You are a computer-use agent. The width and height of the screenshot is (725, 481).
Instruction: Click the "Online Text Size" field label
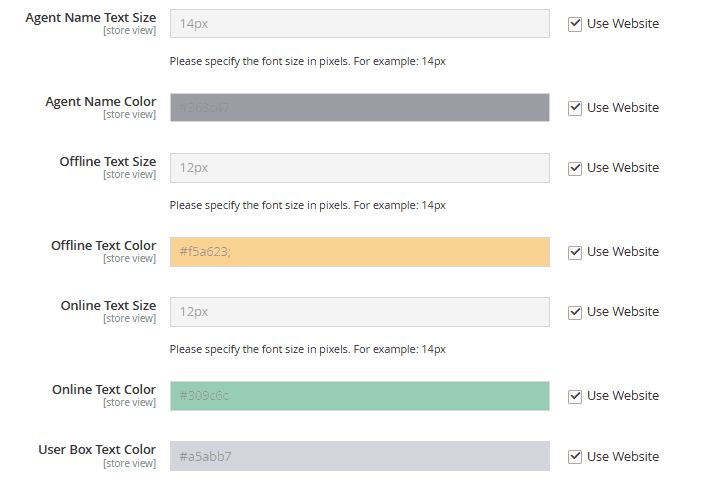(x=108, y=306)
